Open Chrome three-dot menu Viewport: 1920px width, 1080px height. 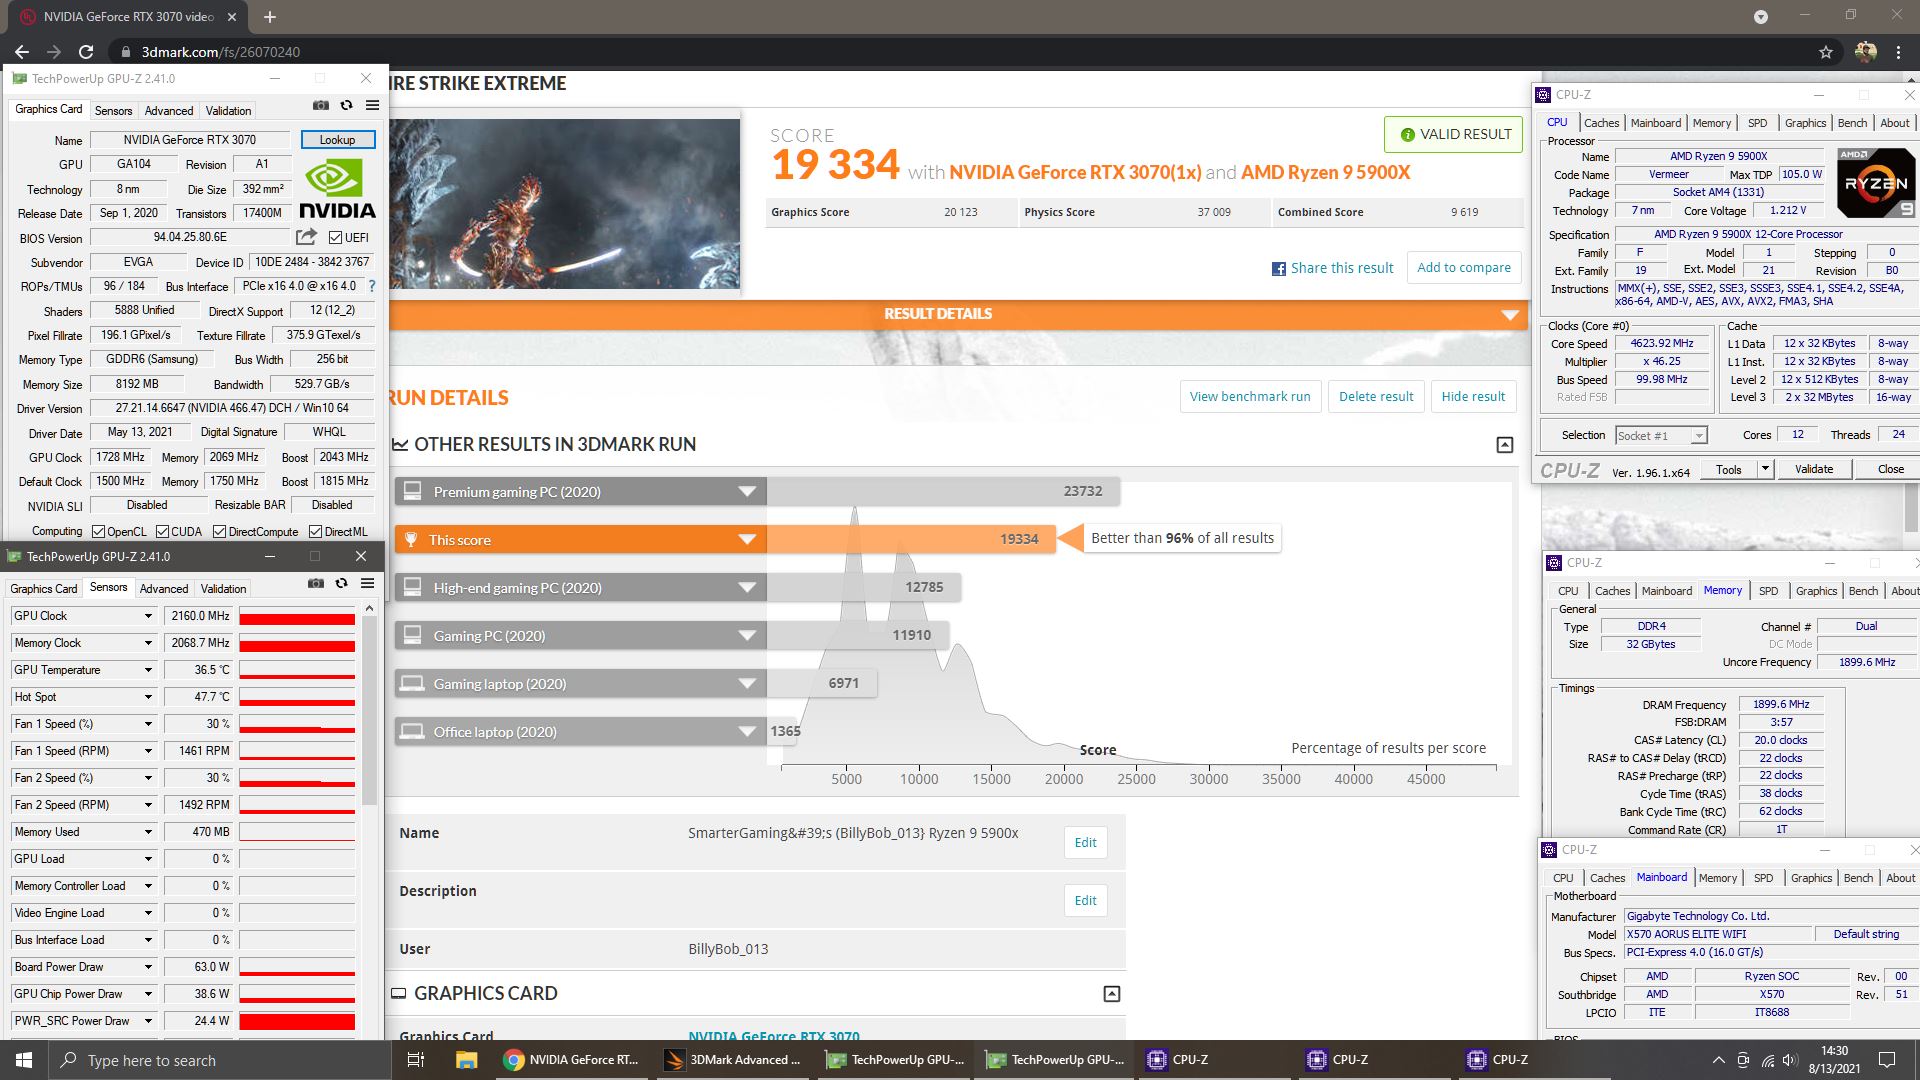[x=1898, y=52]
